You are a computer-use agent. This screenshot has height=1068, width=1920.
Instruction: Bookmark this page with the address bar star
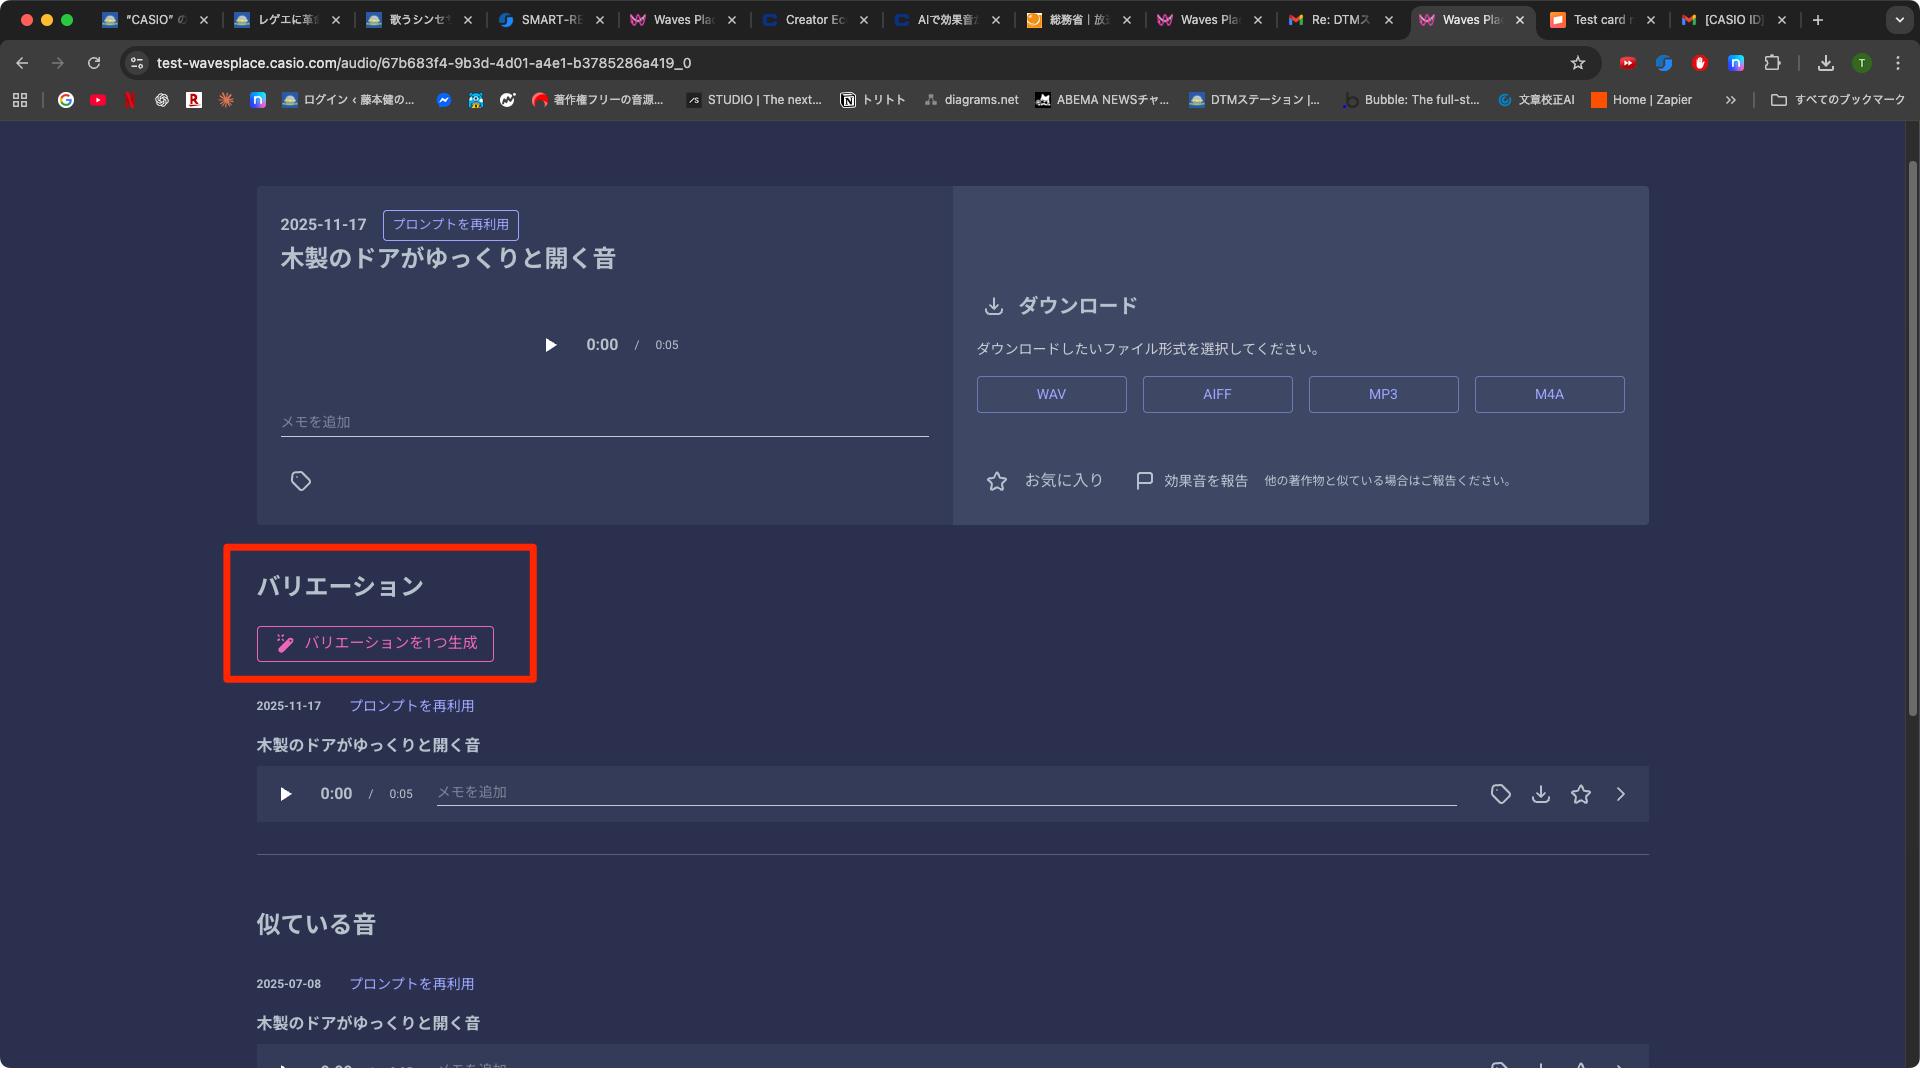1578,63
